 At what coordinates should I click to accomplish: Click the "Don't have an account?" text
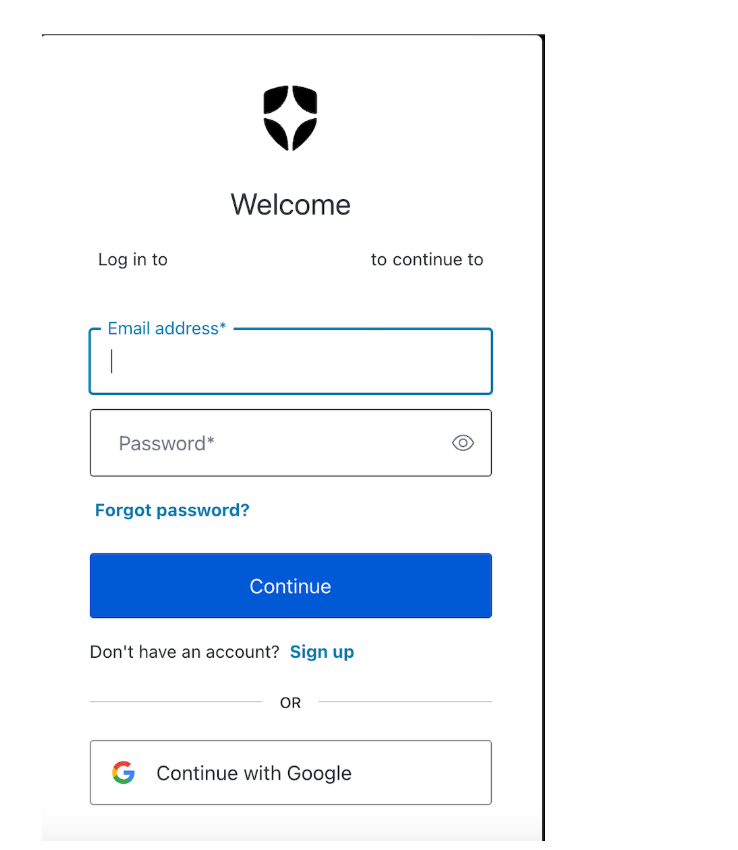click(x=184, y=652)
